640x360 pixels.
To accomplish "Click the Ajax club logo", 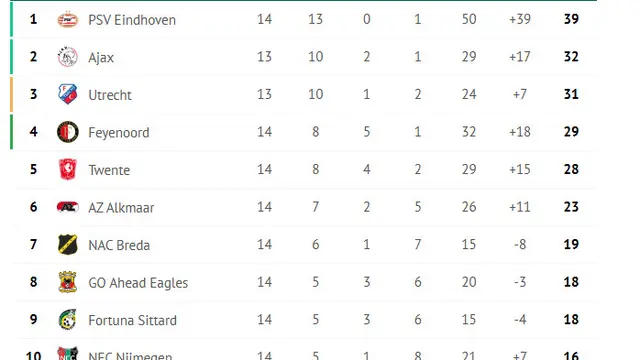I will 68,57.
